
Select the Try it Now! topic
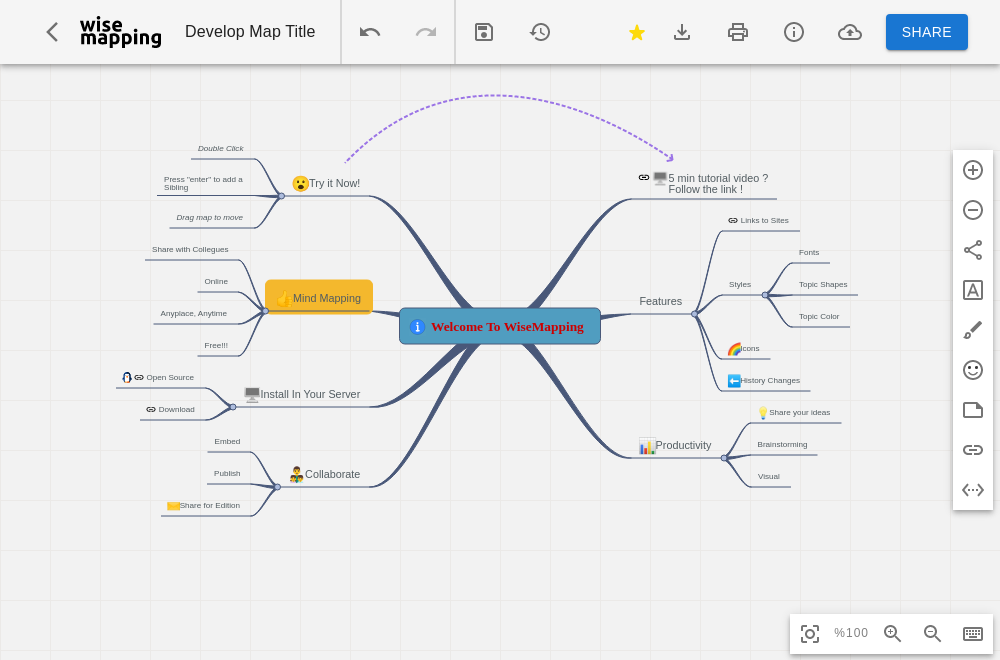(327, 184)
